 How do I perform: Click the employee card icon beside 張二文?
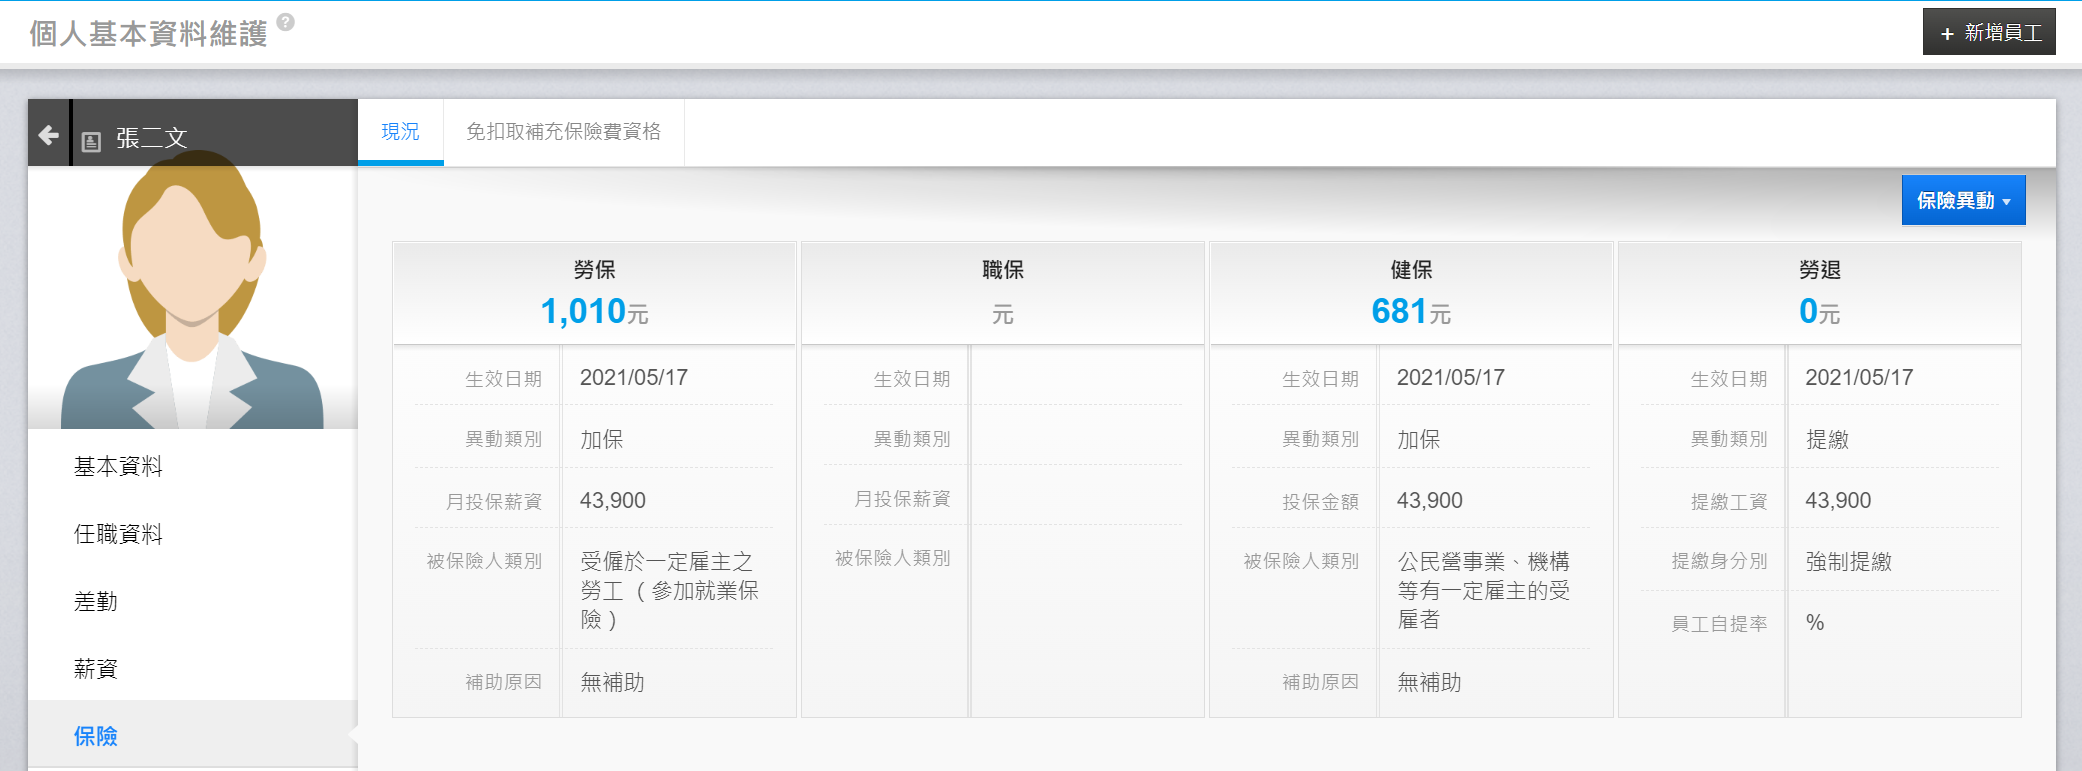pyautogui.click(x=92, y=142)
